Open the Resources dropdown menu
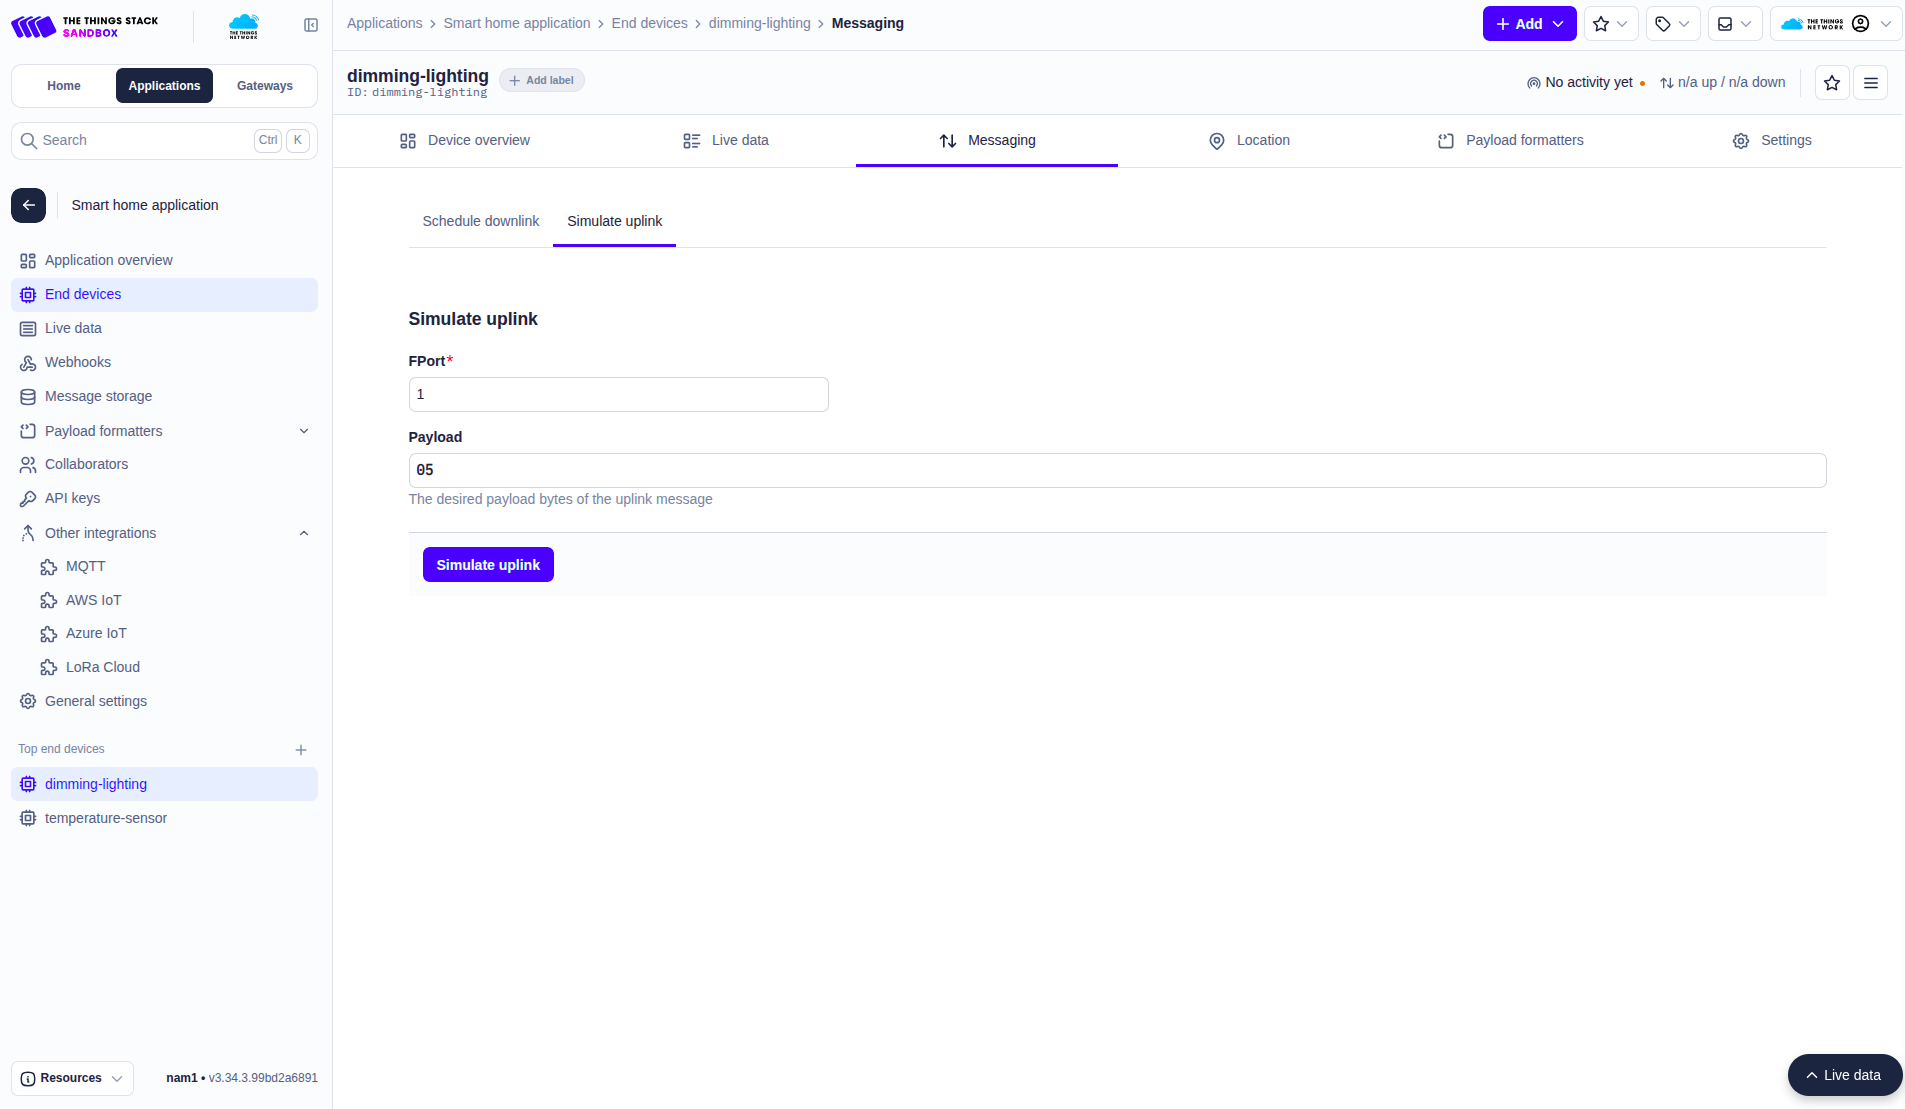The image size is (1905, 1109). click(x=72, y=1078)
